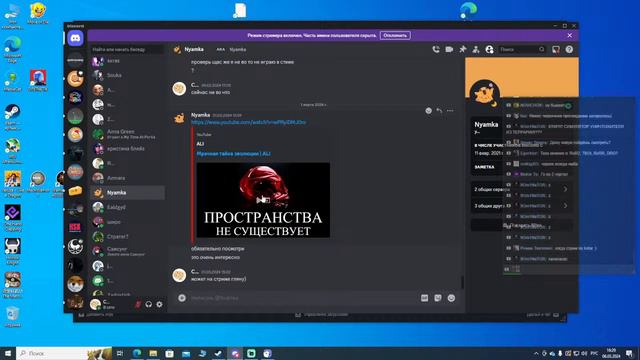The width and height of the screenshot is (640, 360).
Task: Expand the 2 mutual servers row
Action: pos(521,189)
